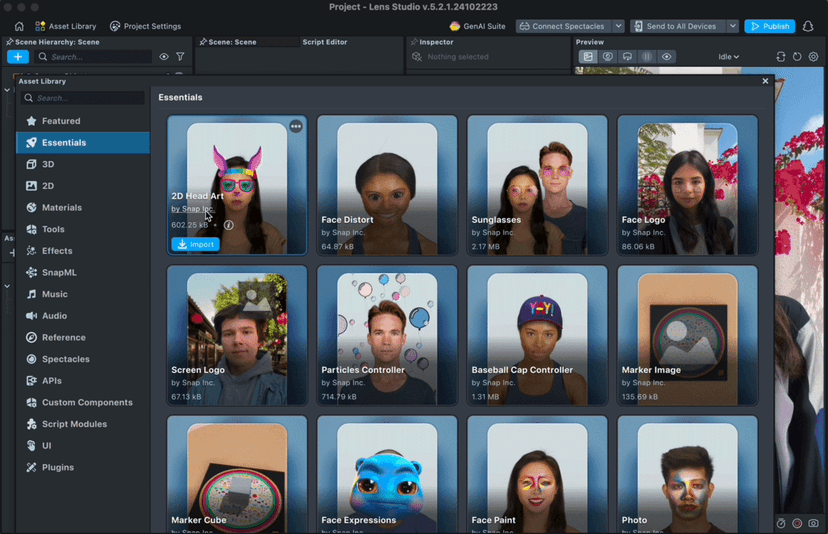Open the Idle dropdown in Preview
The width and height of the screenshot is (828, 534).
729,57
